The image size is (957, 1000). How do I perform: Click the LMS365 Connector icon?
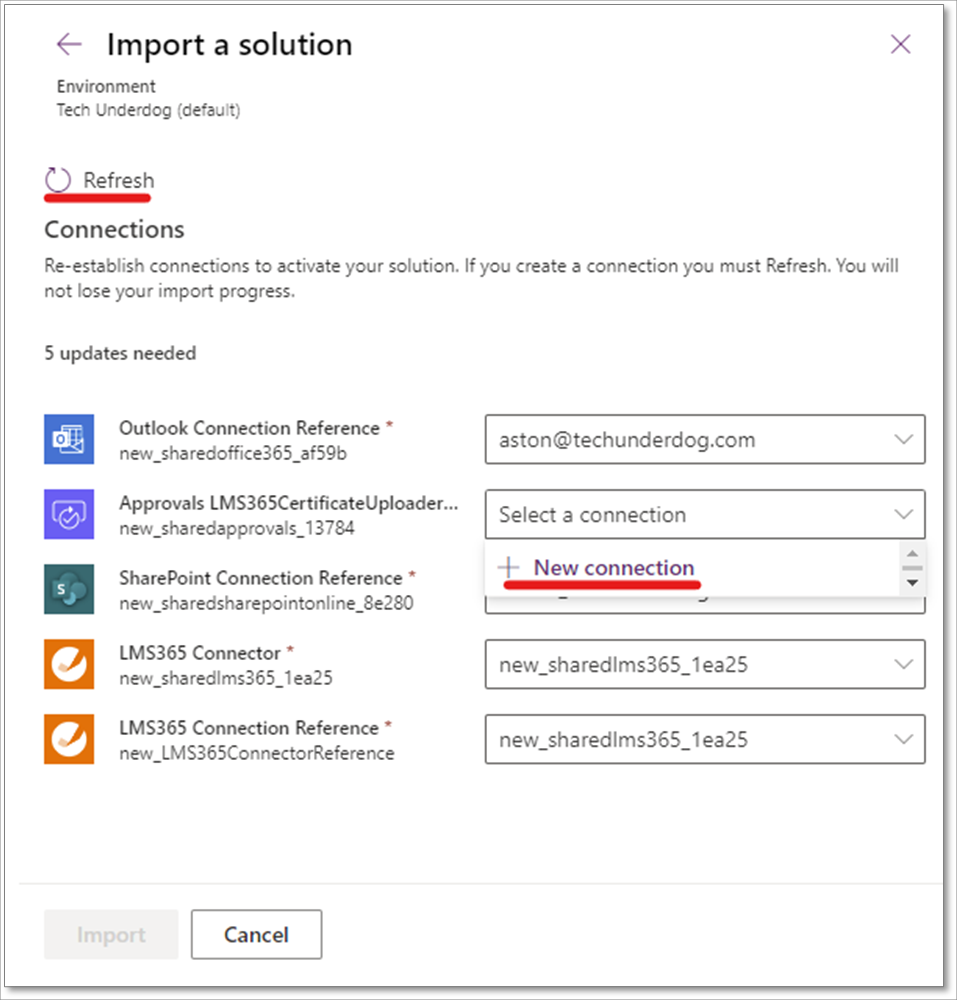69,664
